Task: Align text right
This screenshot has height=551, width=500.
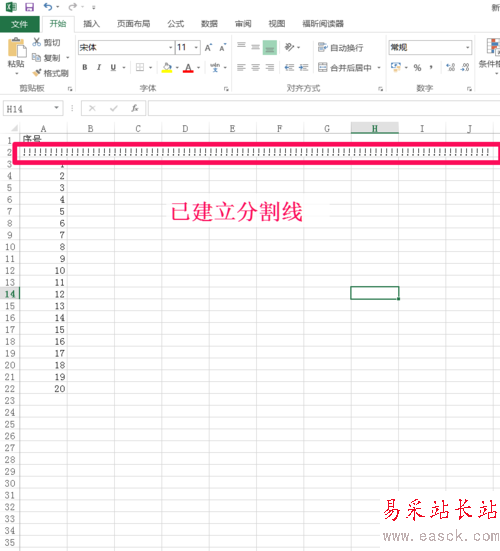Action: tap(270, 67)
